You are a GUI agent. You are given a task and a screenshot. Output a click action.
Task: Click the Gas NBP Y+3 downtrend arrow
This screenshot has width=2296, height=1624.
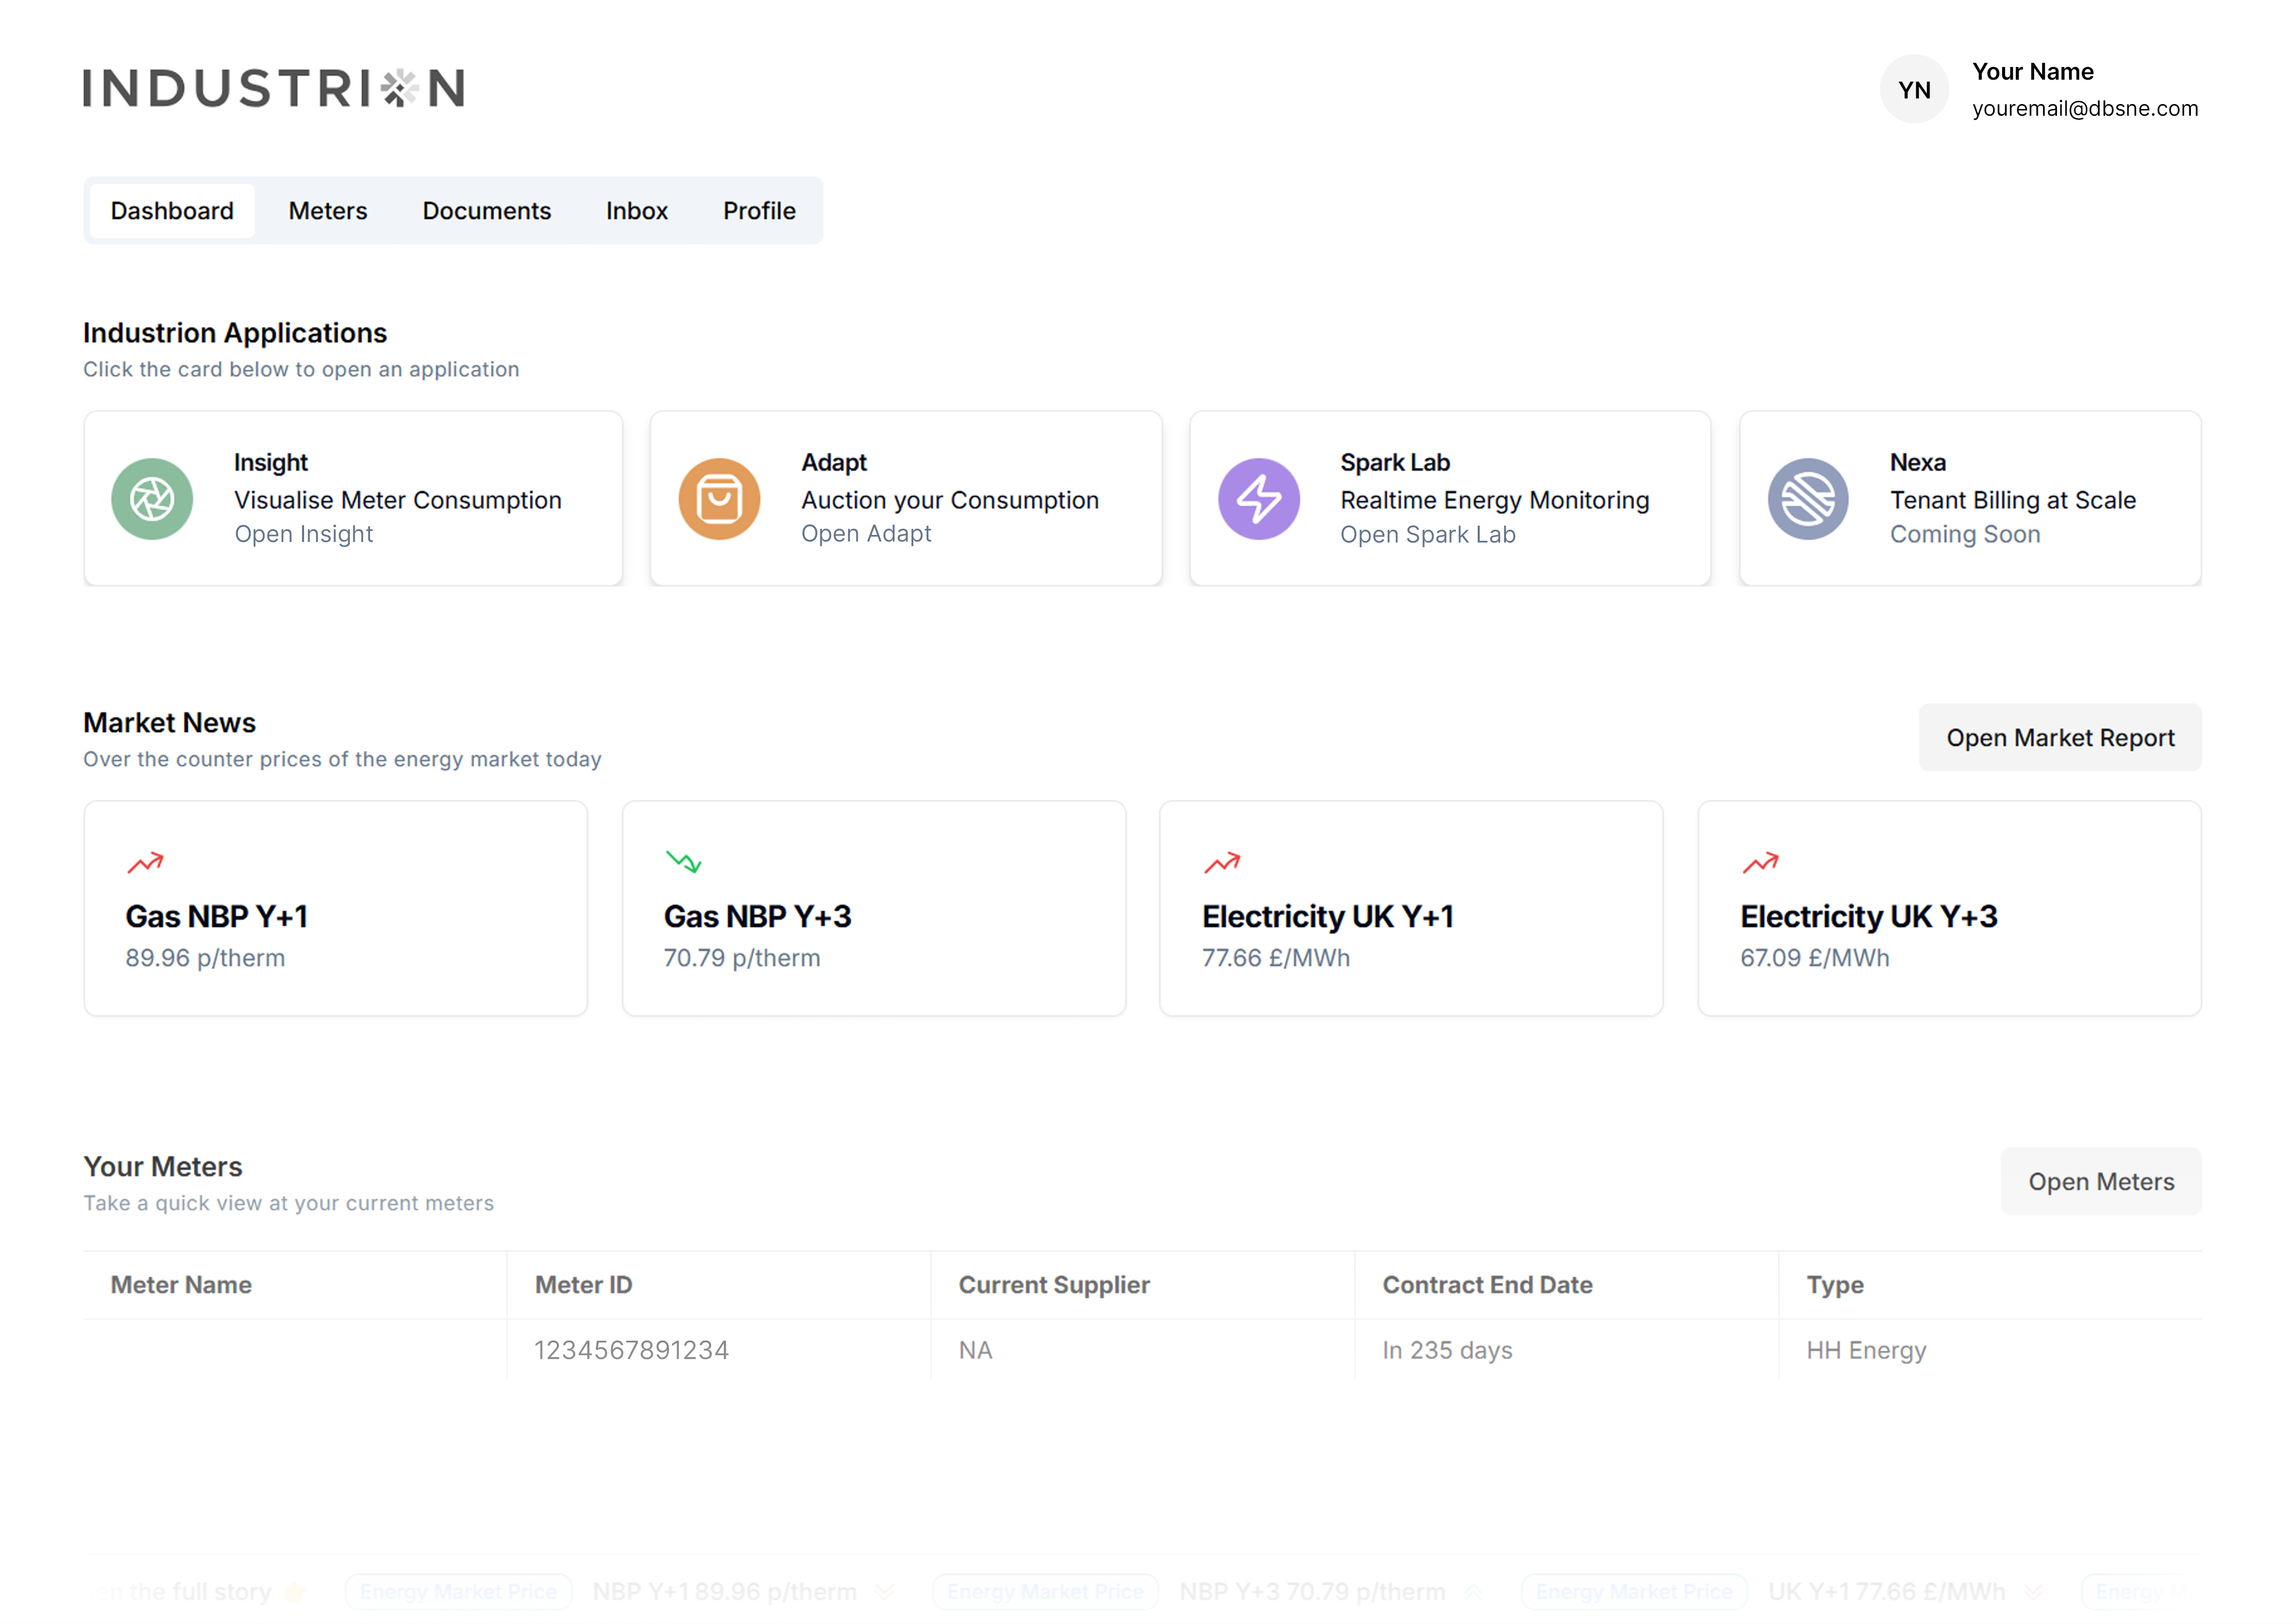[x=683, y=861]
